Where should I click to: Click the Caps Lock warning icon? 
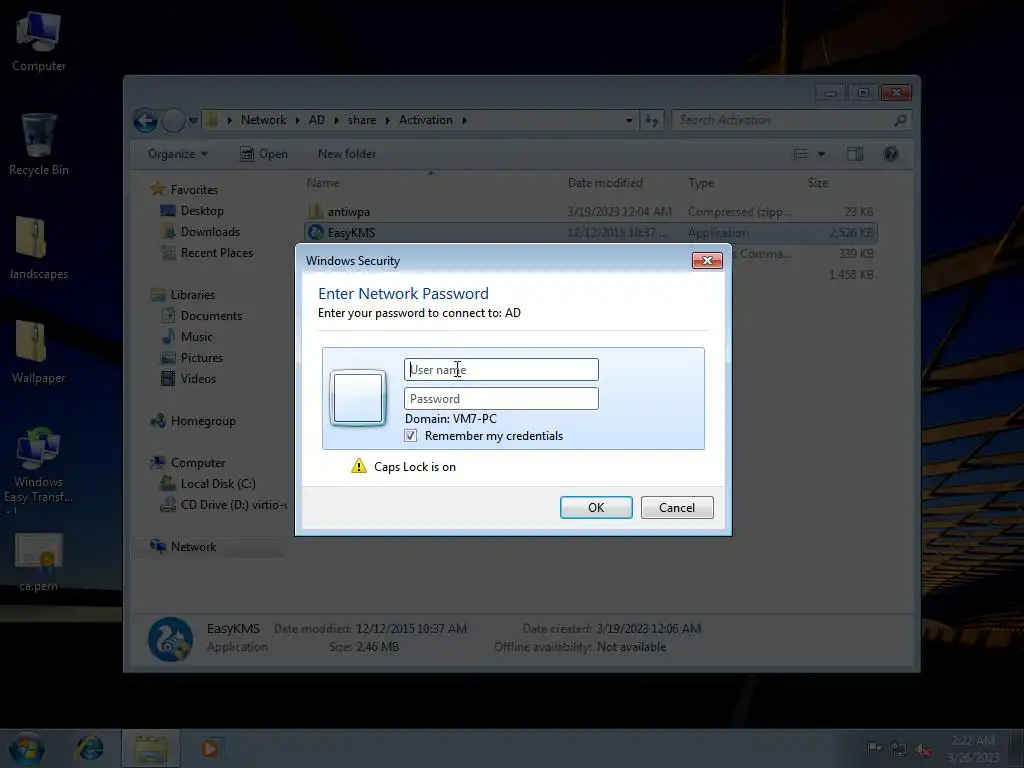click(359, 466)
